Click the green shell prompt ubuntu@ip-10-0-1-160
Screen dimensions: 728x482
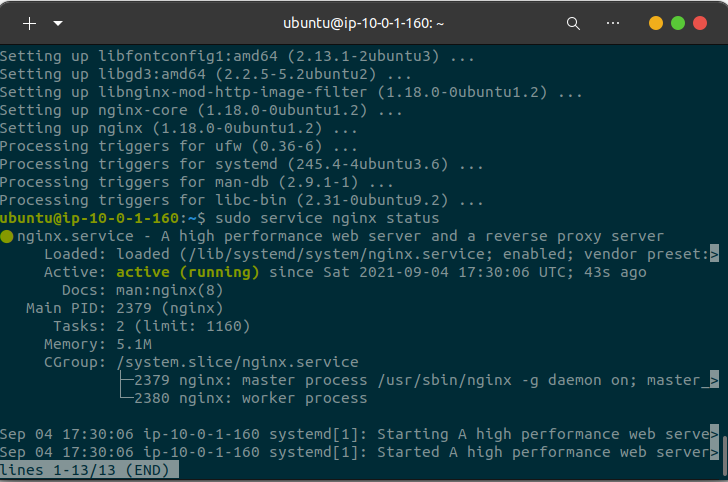pyautogui.click(x=90, y=218)
